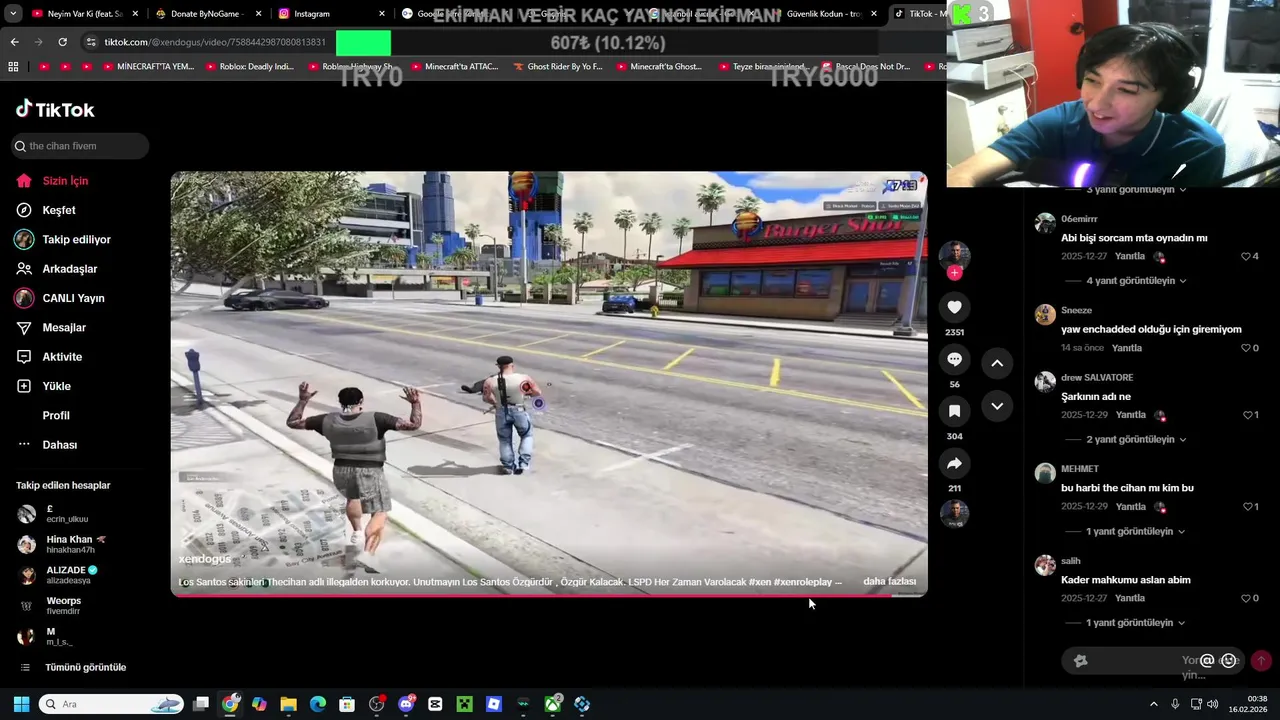
Task: Open followed account Weorps
Action: [66, 606]
